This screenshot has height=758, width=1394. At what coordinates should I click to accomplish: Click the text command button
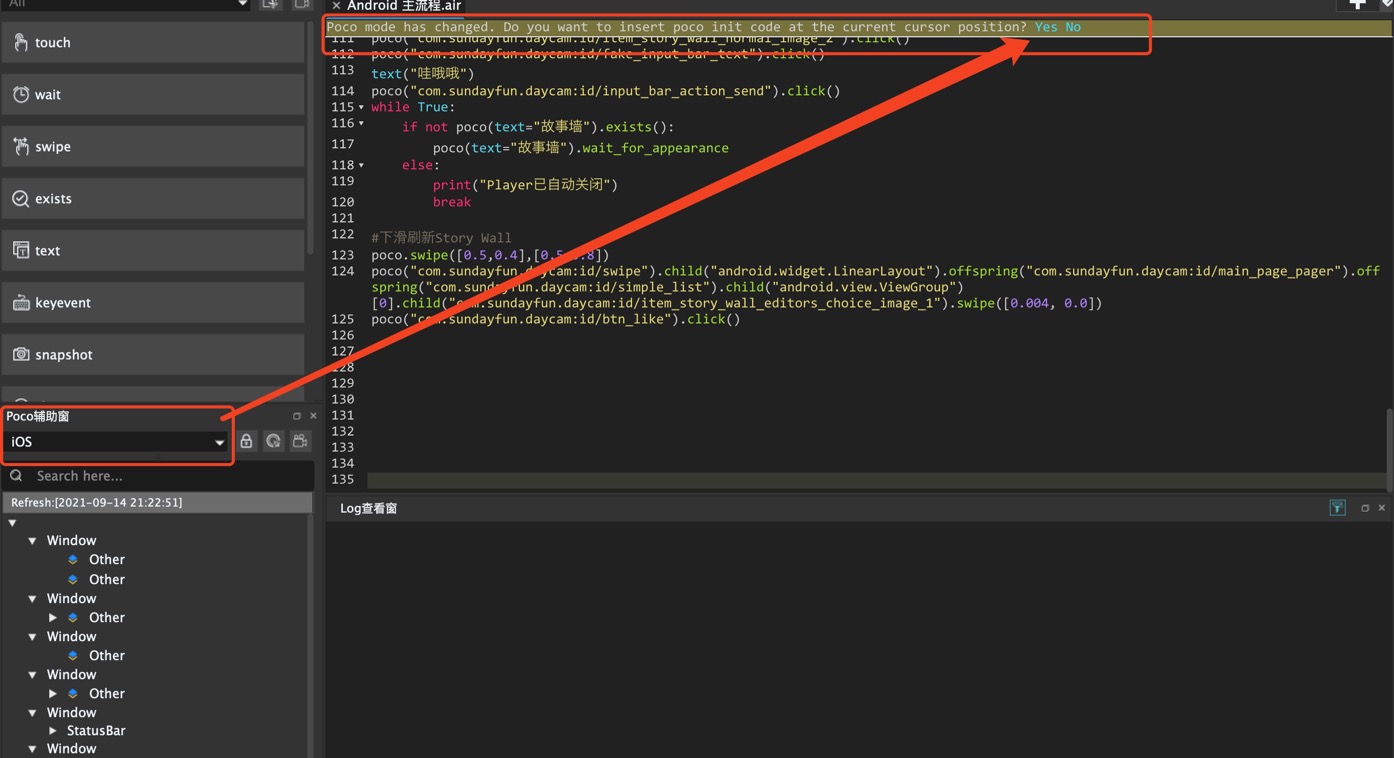click(x=153, y=250)
